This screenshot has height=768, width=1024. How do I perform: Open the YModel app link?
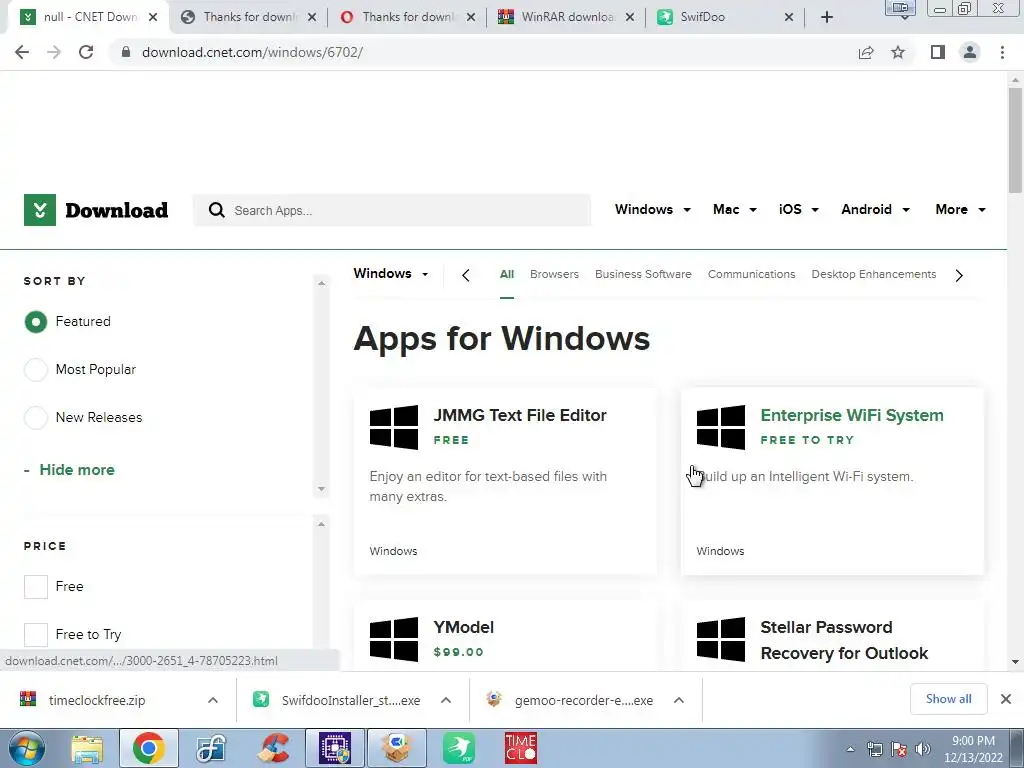click(464, 628)
